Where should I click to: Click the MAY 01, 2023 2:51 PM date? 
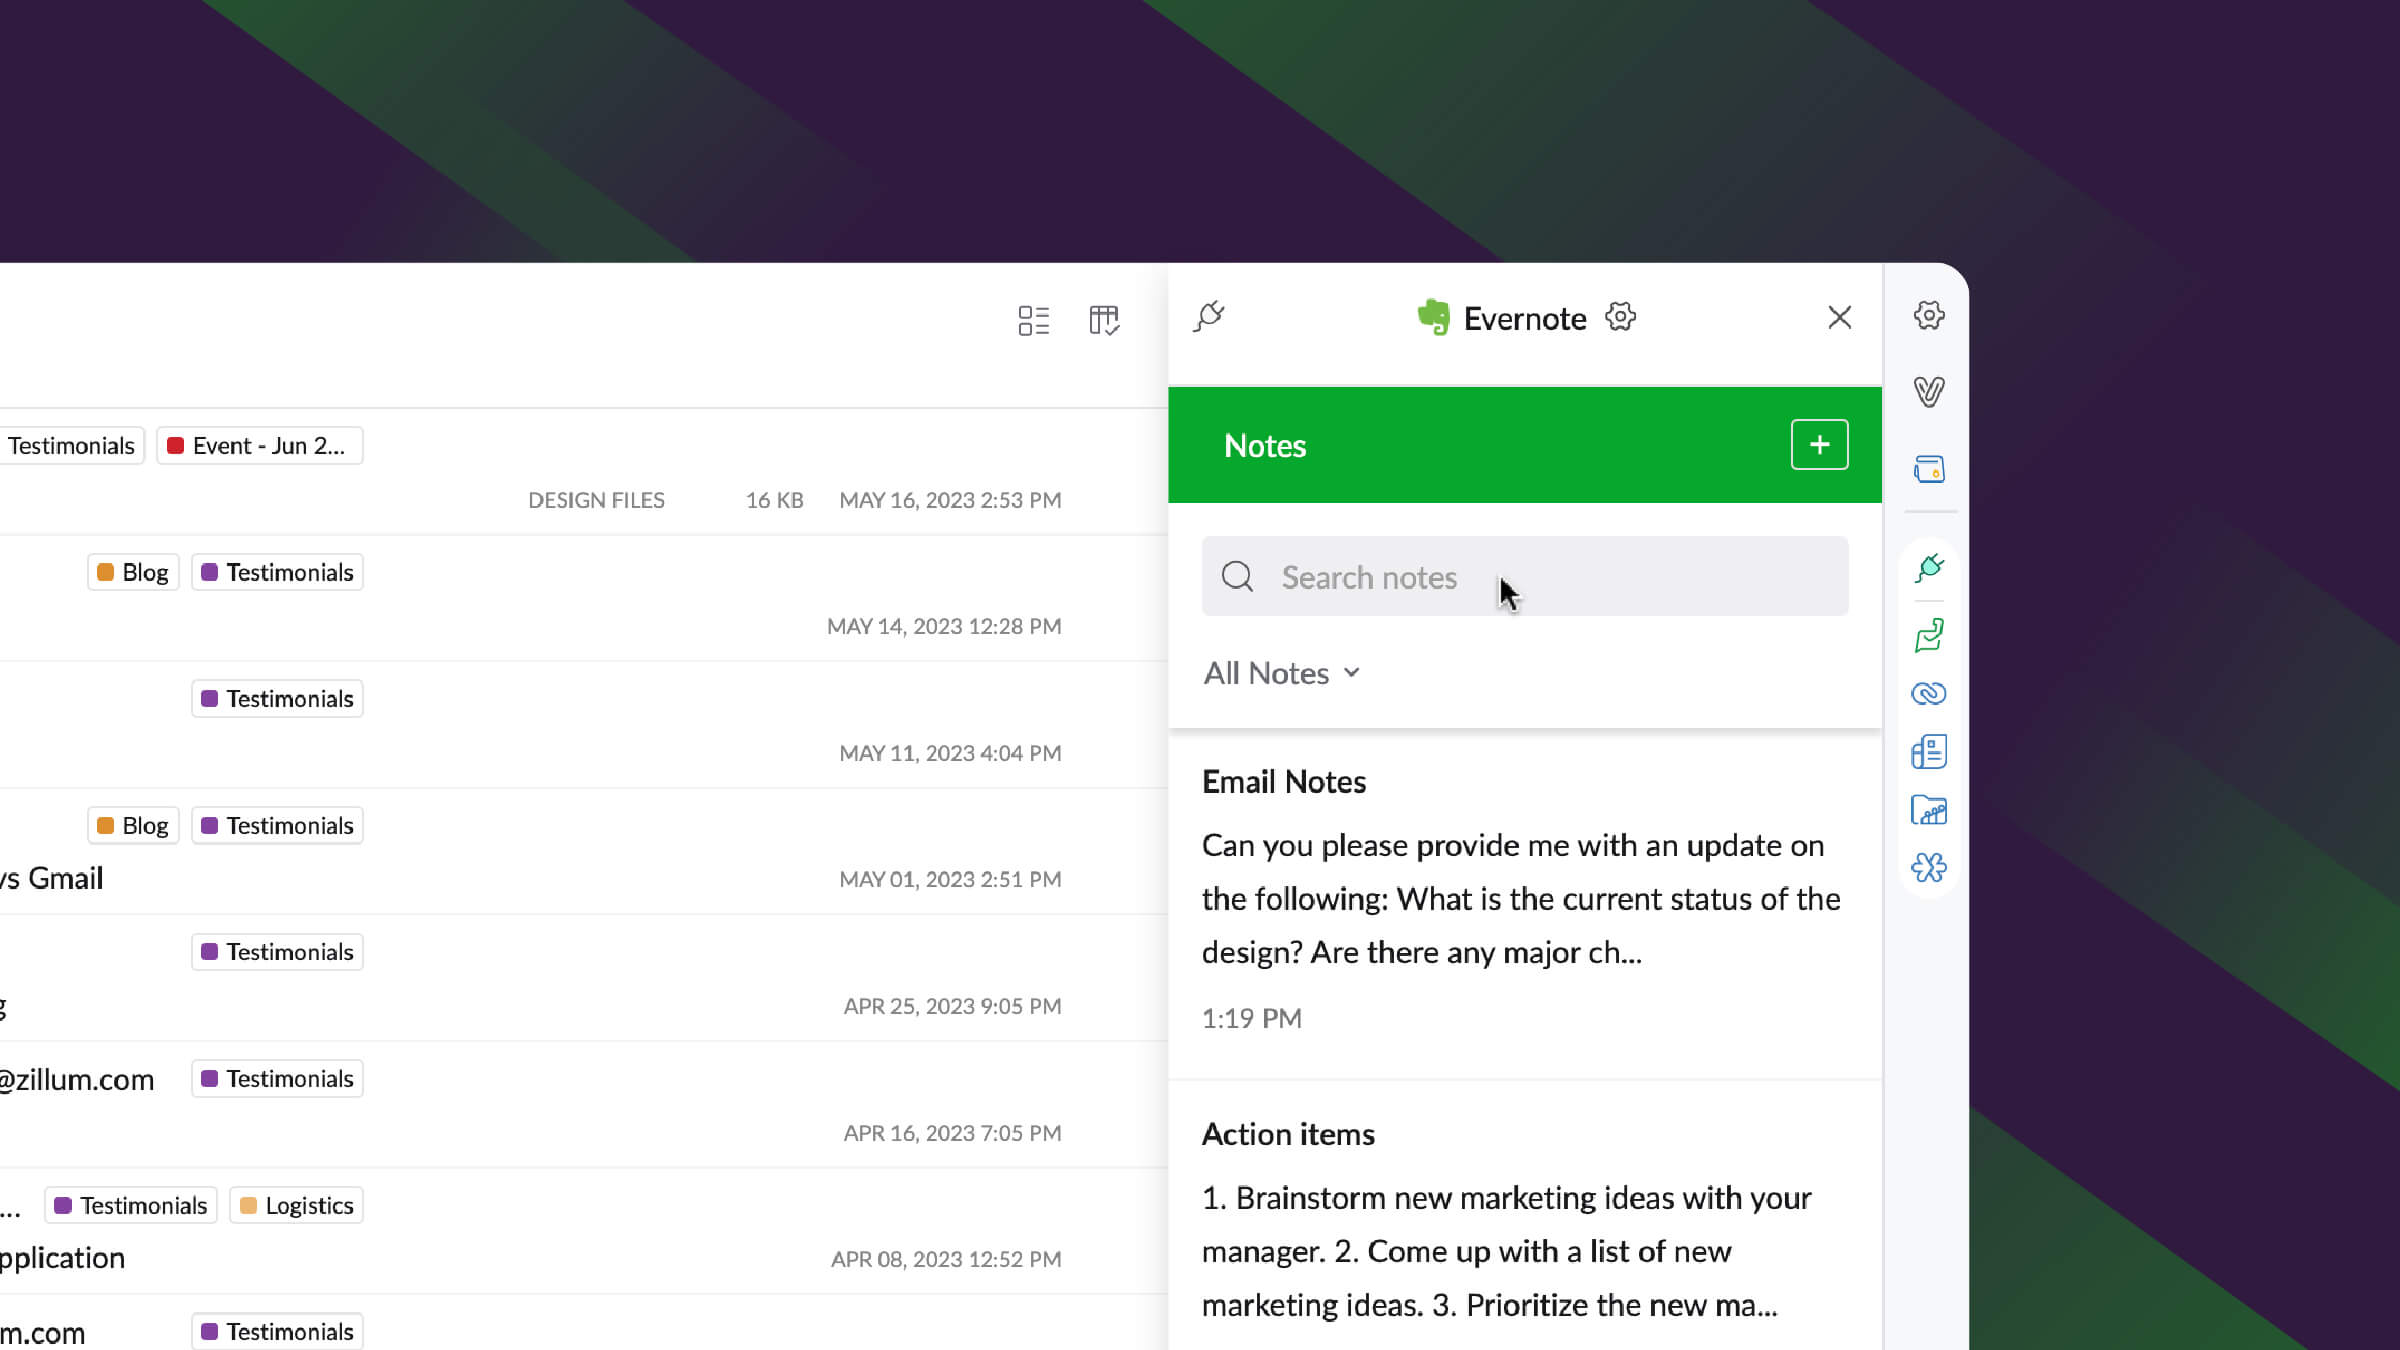[x=950, y=879]
